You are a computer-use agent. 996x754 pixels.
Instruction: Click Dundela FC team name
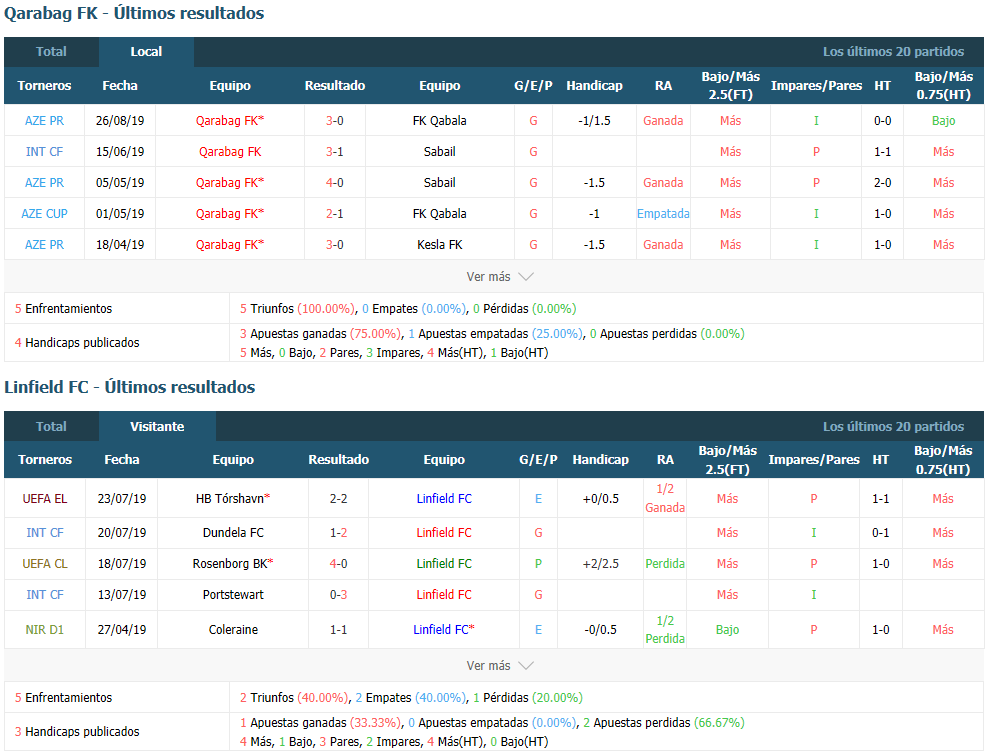pos(233,533)
